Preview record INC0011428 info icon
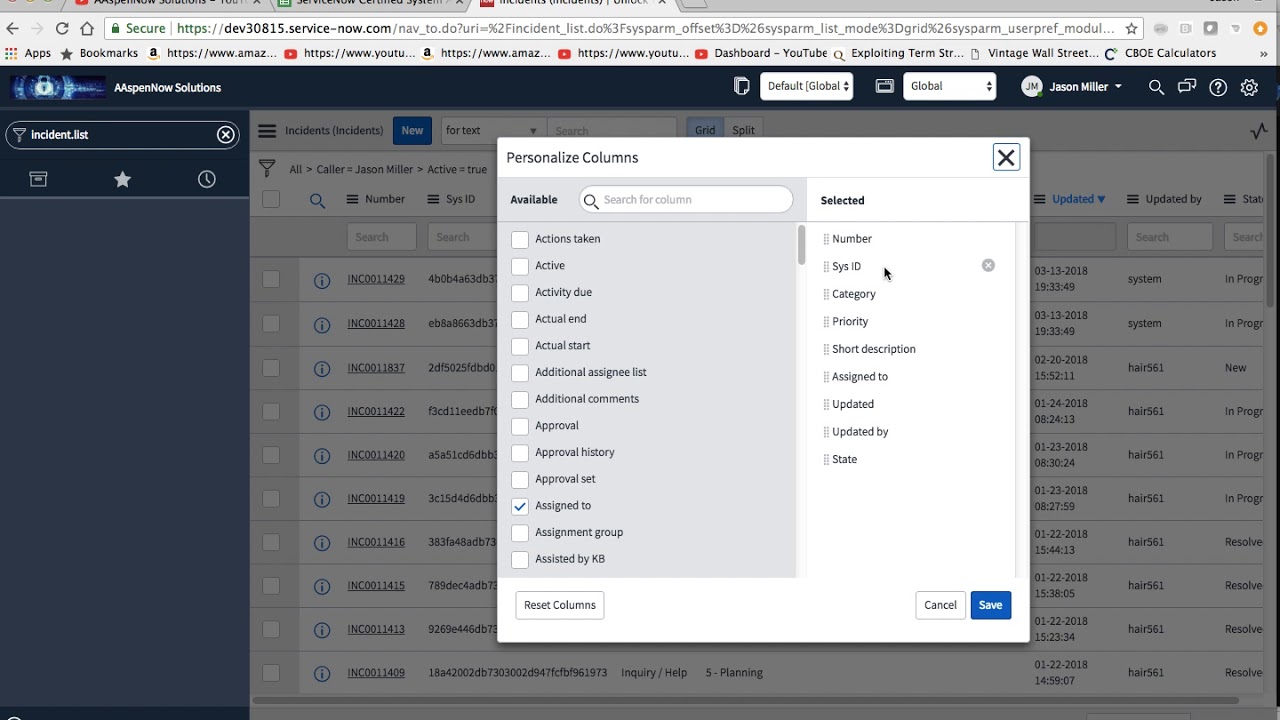This screenshot has height=720, width=1280. pyautogui.click(x=322, y=325)
